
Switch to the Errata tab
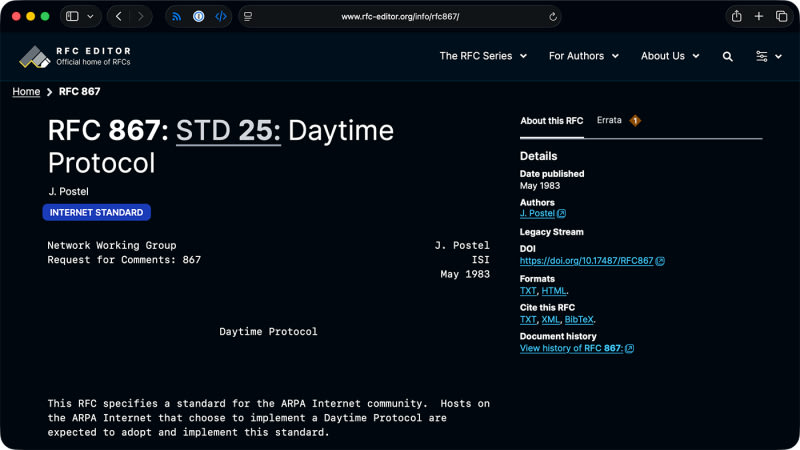point(609,120)
